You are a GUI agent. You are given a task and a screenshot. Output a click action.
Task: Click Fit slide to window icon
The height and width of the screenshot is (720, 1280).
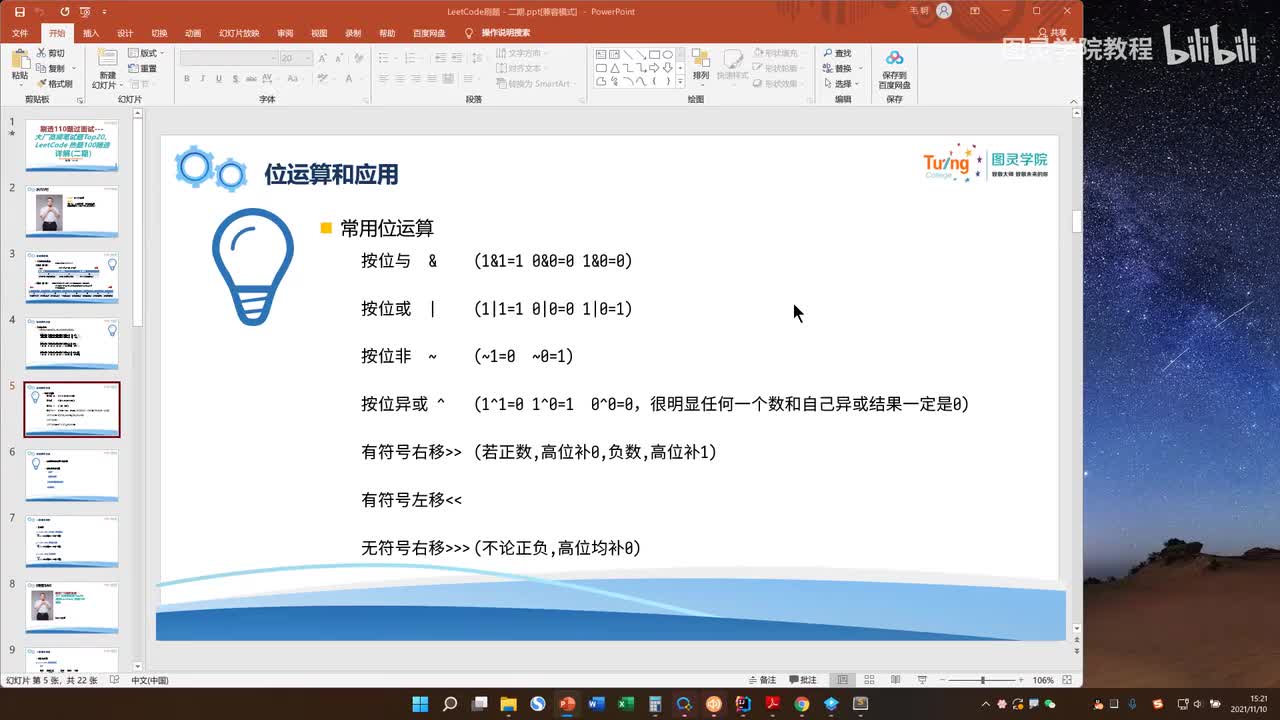tap(1069, 680)
